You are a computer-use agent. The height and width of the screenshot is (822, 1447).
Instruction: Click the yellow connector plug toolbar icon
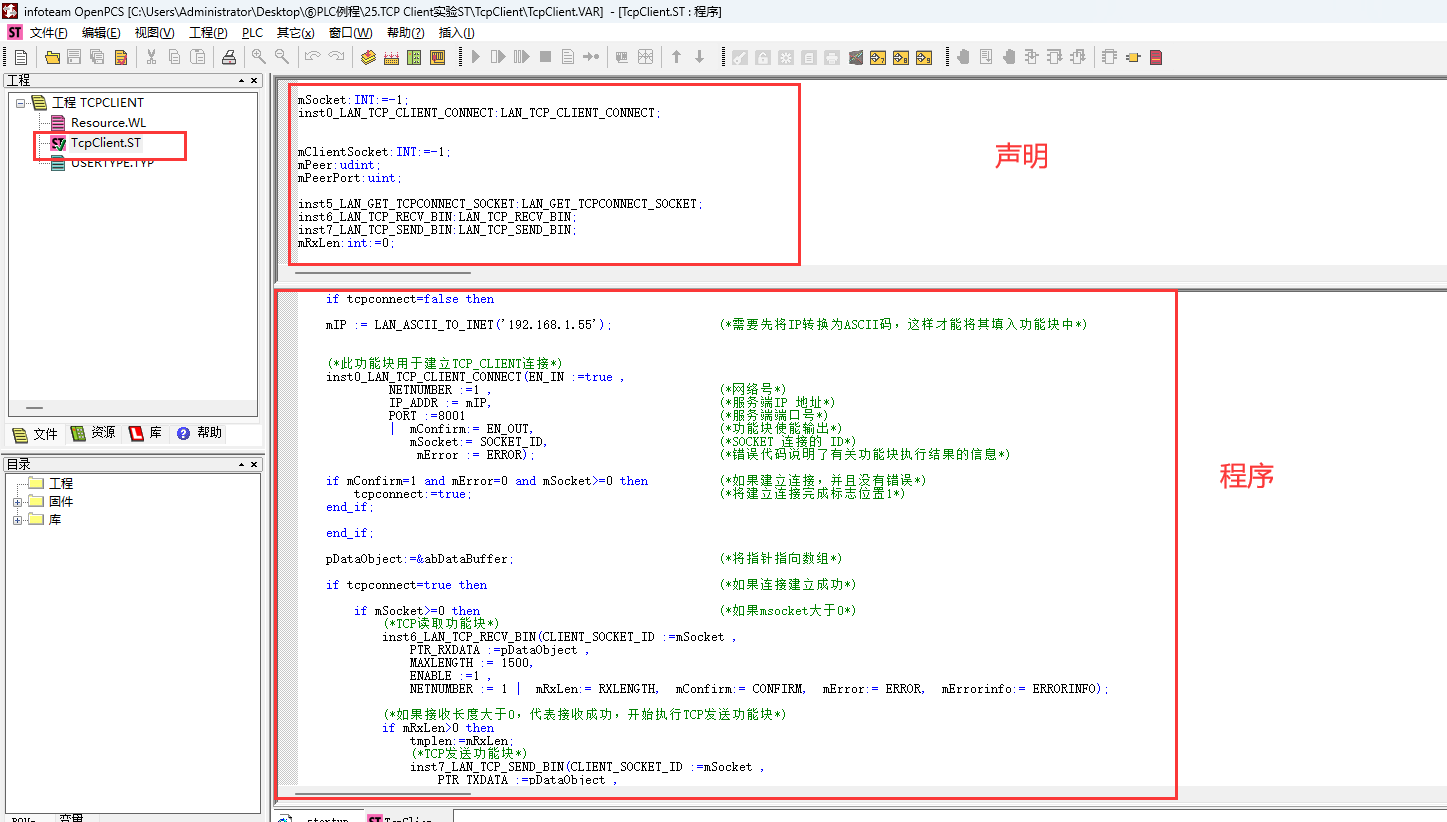(1132, 57)
